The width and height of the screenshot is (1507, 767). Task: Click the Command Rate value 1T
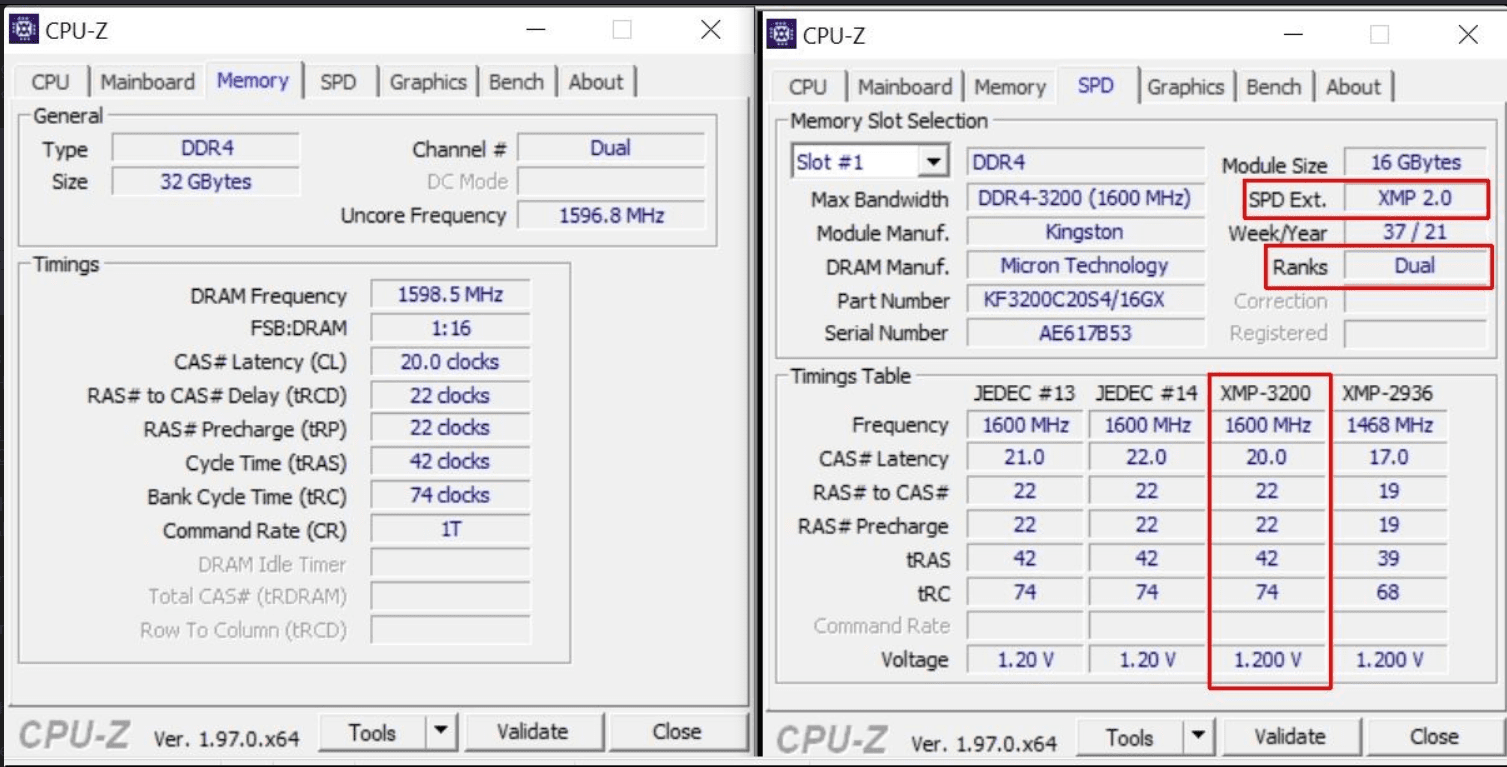click(450, 529)
